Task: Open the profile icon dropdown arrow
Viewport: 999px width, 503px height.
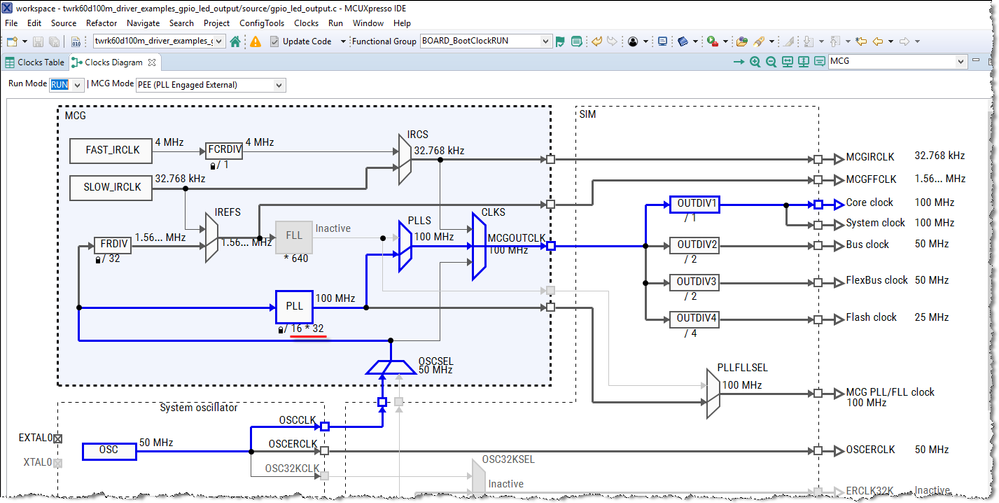Action: tap(645, 41)
